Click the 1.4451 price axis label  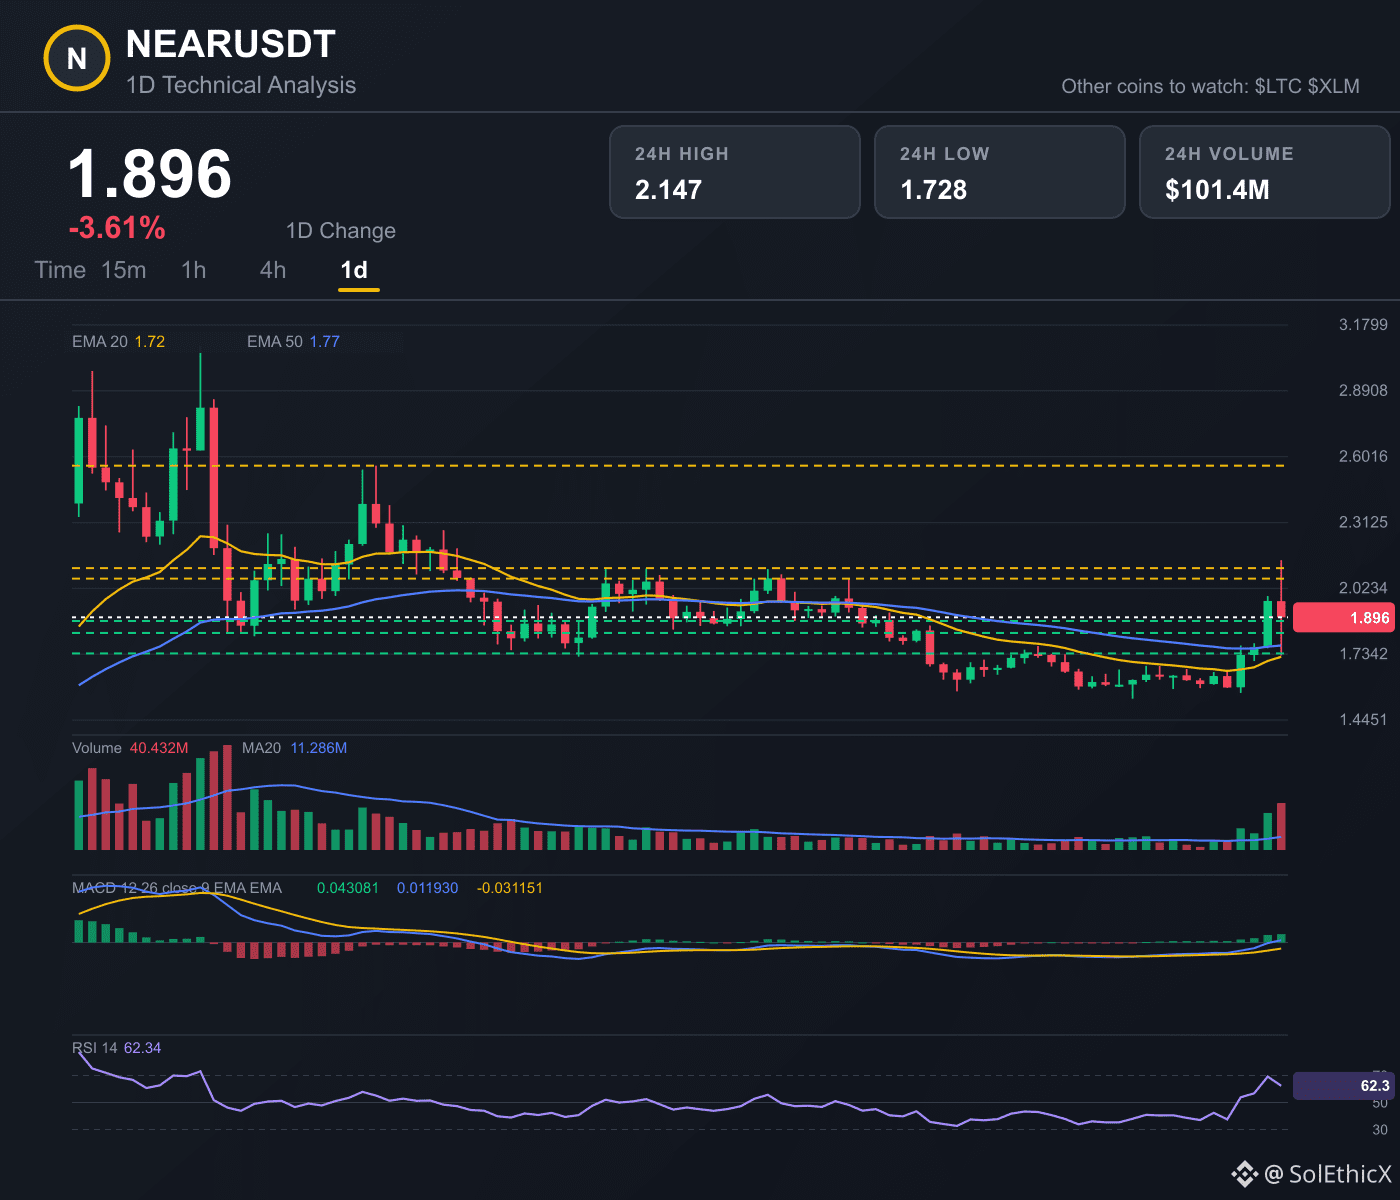1363,719
